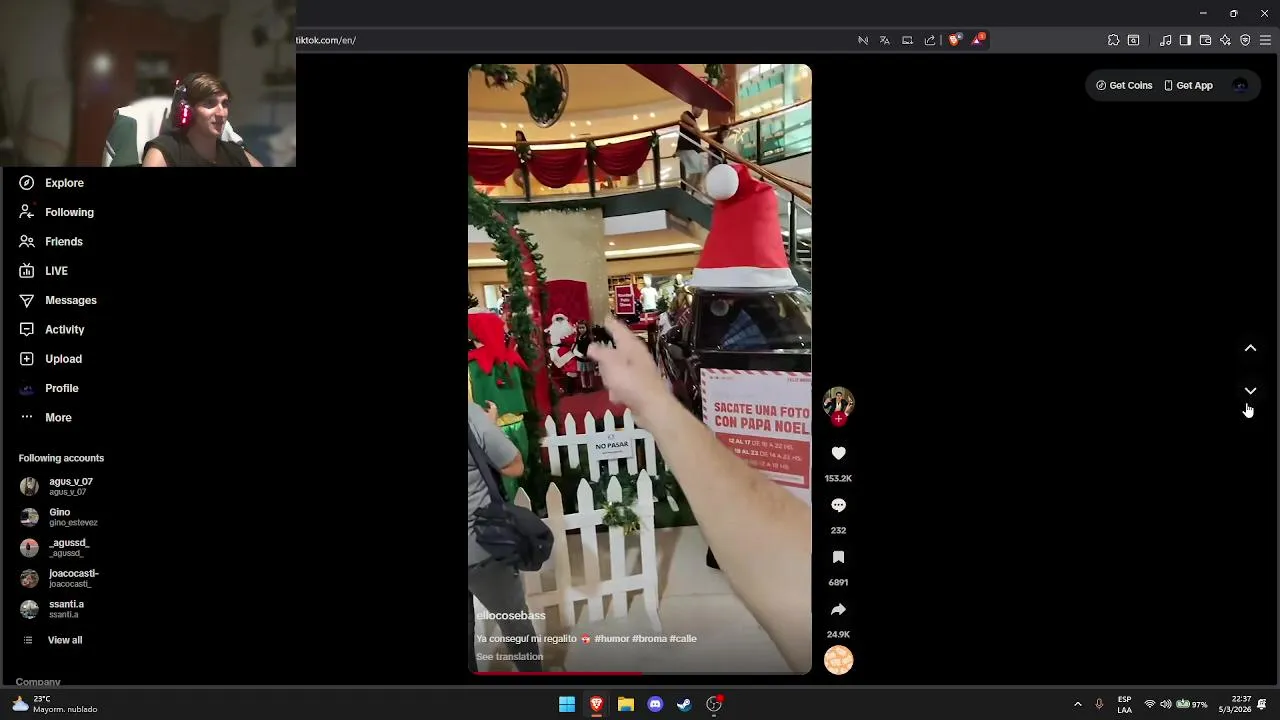The height and width of the screenshot is (720, 1280).
Task: Open the browser hamburger menu
Action: point(1265,40)
